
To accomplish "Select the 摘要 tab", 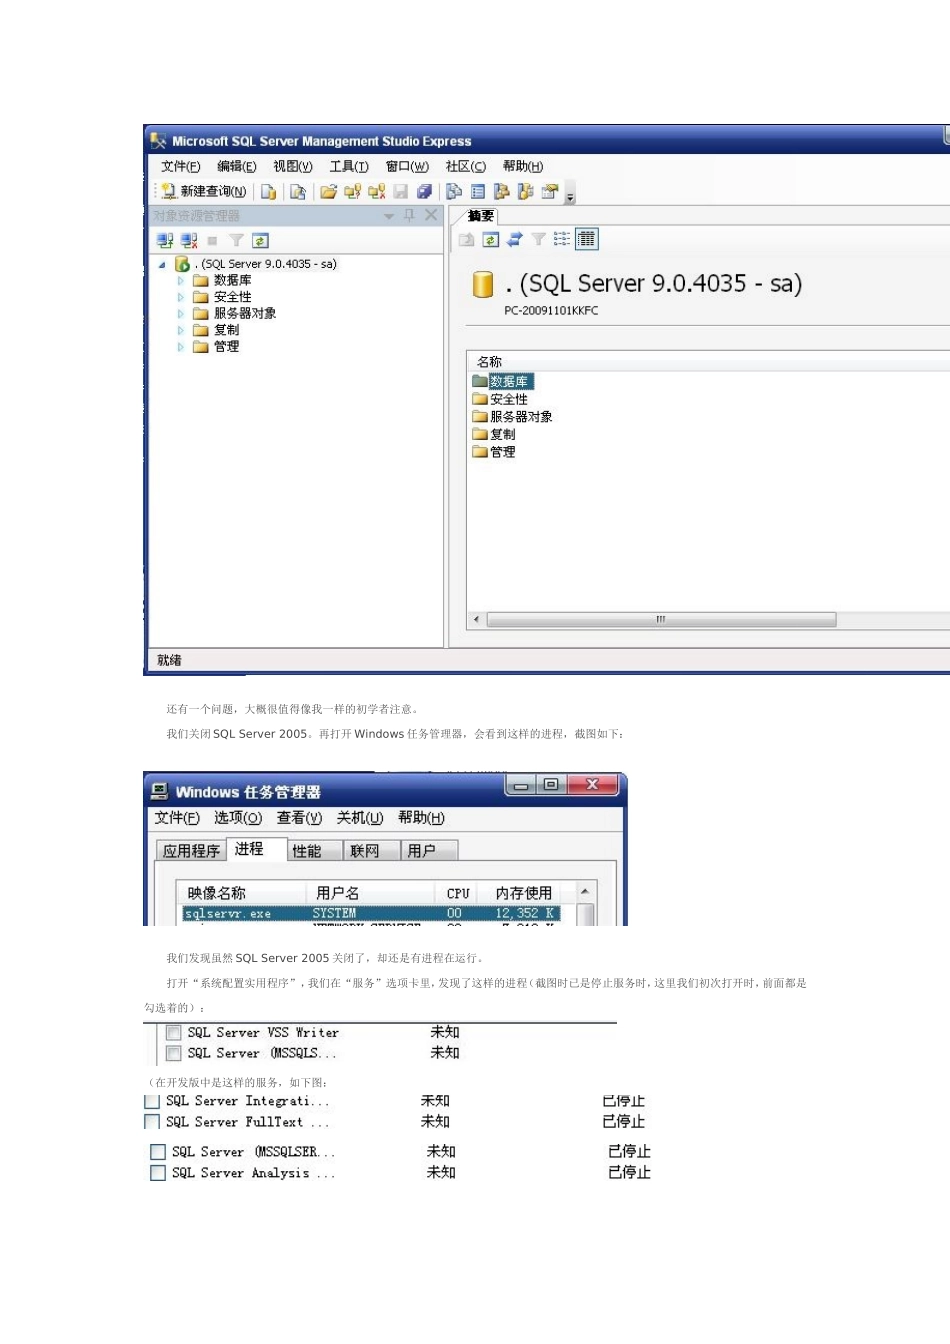I will [481, 216].
